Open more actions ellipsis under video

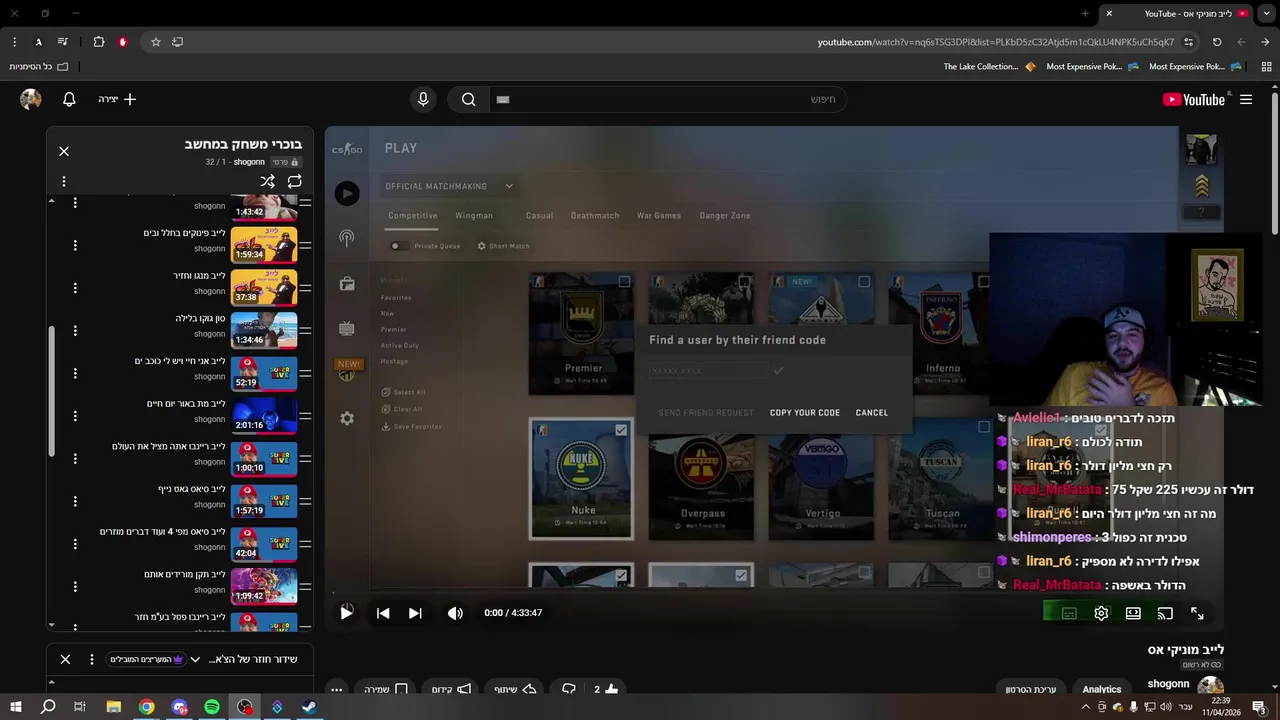point(337,689)
